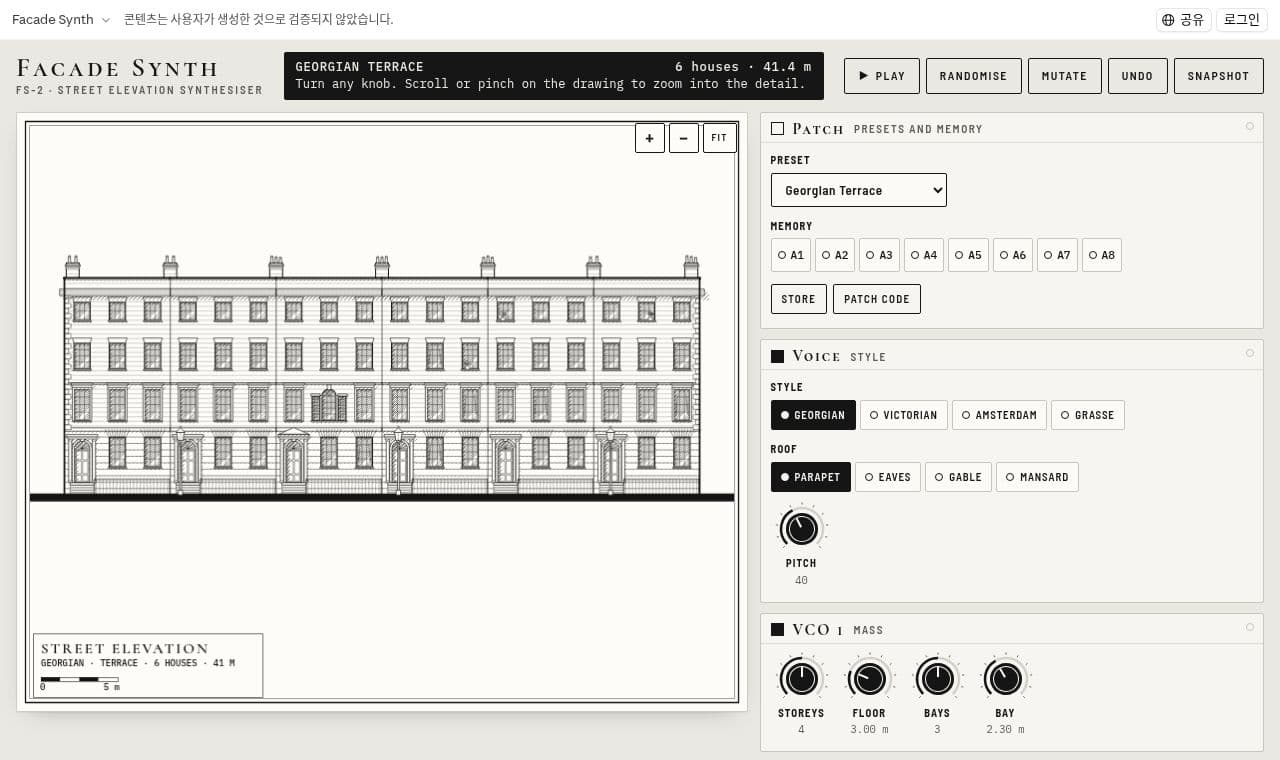Viewport: 1280px width, 760px height.
Task: Click the Pitch knob
Action: click(x=801, y=527)
